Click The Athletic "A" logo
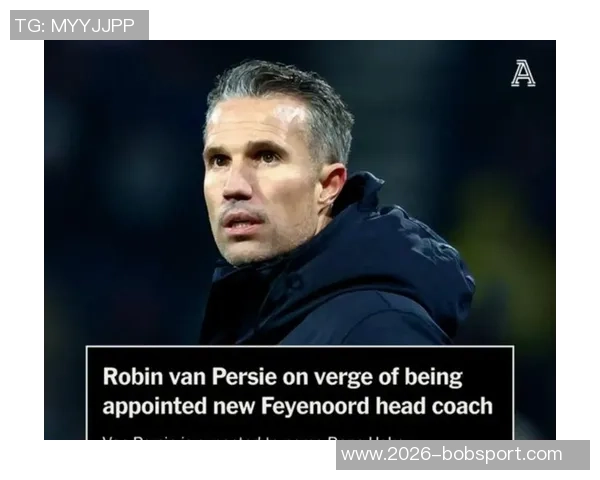This screenshot has width=600, height=480. pyautogui.click(x=523, y=73)
